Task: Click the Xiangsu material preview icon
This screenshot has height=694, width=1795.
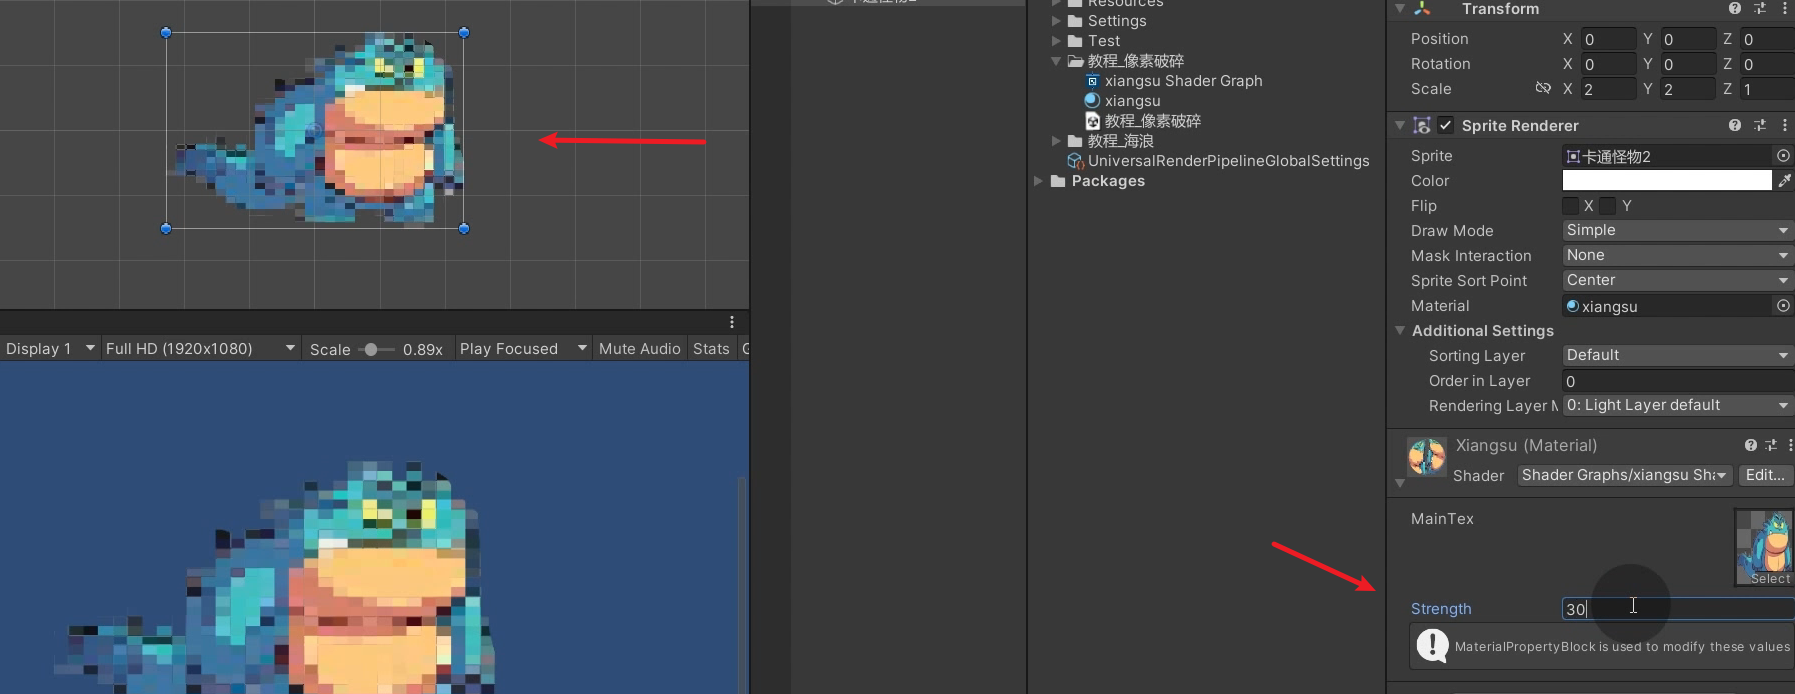Action: point(1426,456)
